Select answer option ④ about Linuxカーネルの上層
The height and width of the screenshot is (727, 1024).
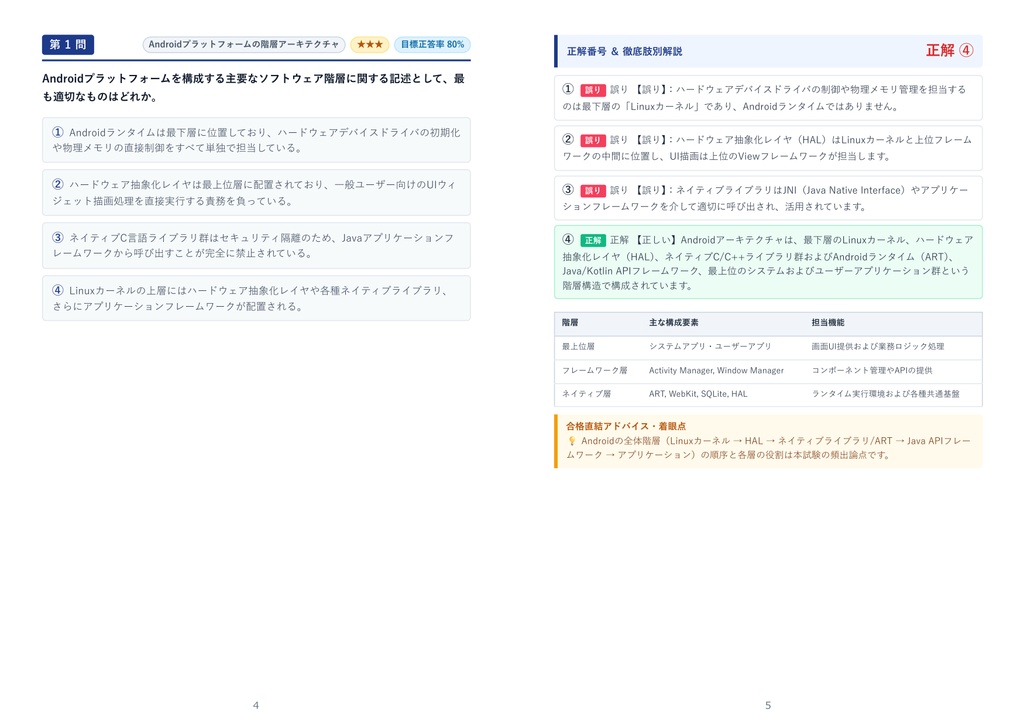point(256,298)
